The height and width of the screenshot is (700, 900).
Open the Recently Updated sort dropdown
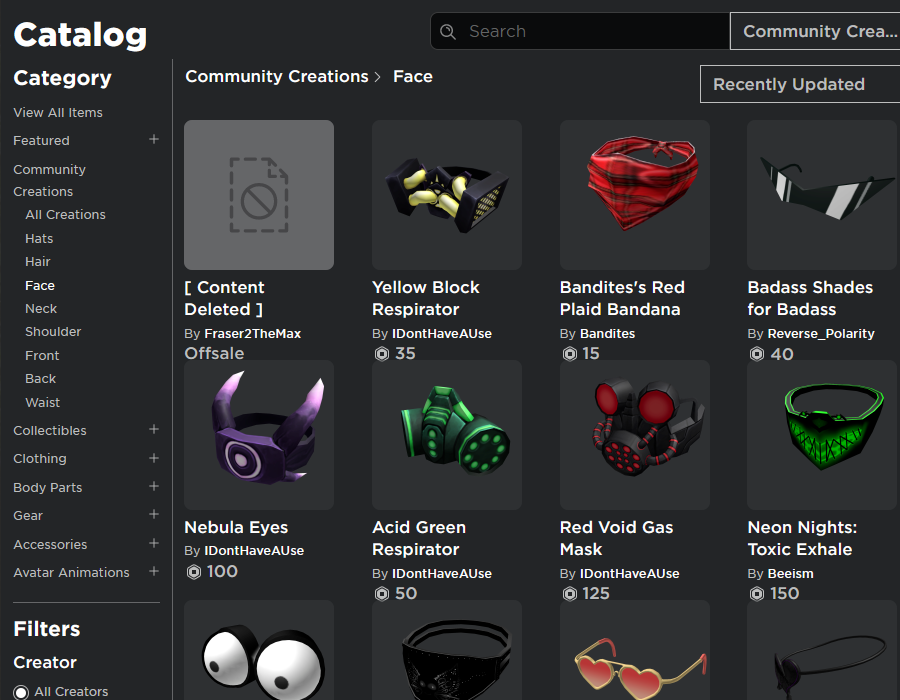[x=800, y=84]
